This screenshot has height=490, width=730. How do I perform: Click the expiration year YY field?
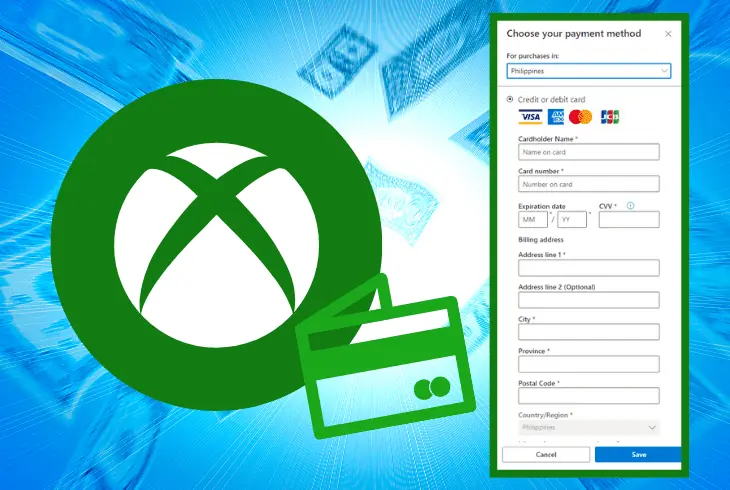click(572, 219)
